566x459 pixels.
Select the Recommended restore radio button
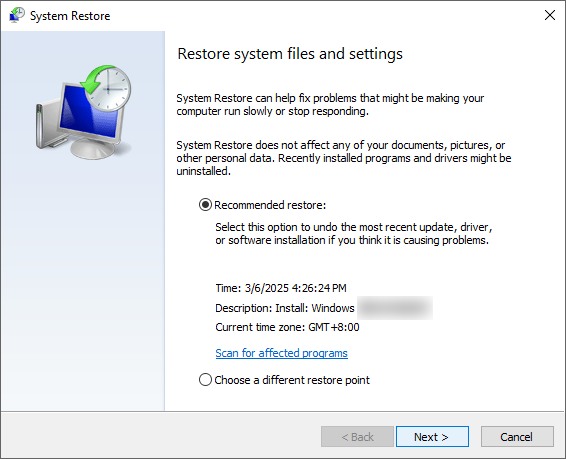(x=205, y=205)
